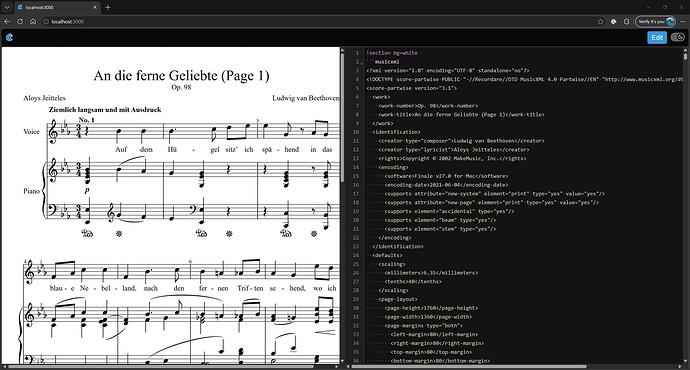Click the circular C extension icon
690x370 pixels.
tap(627, 22)
